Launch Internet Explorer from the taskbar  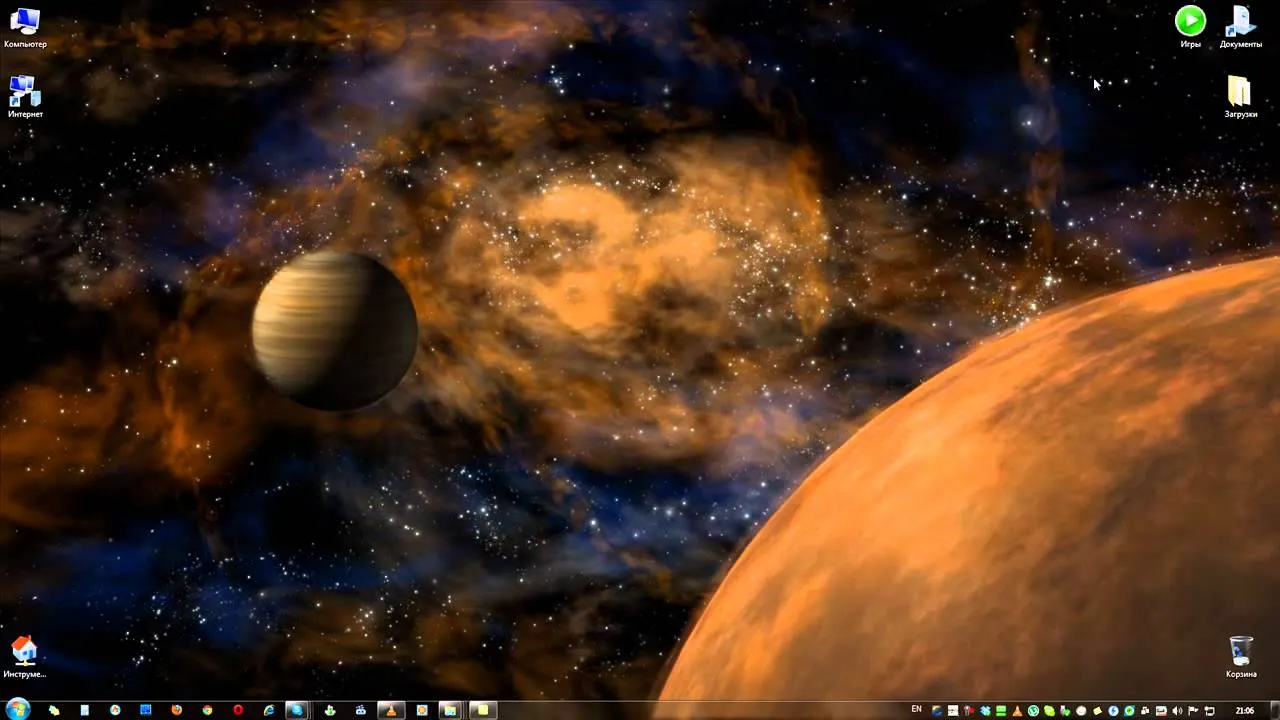[269, 710]
